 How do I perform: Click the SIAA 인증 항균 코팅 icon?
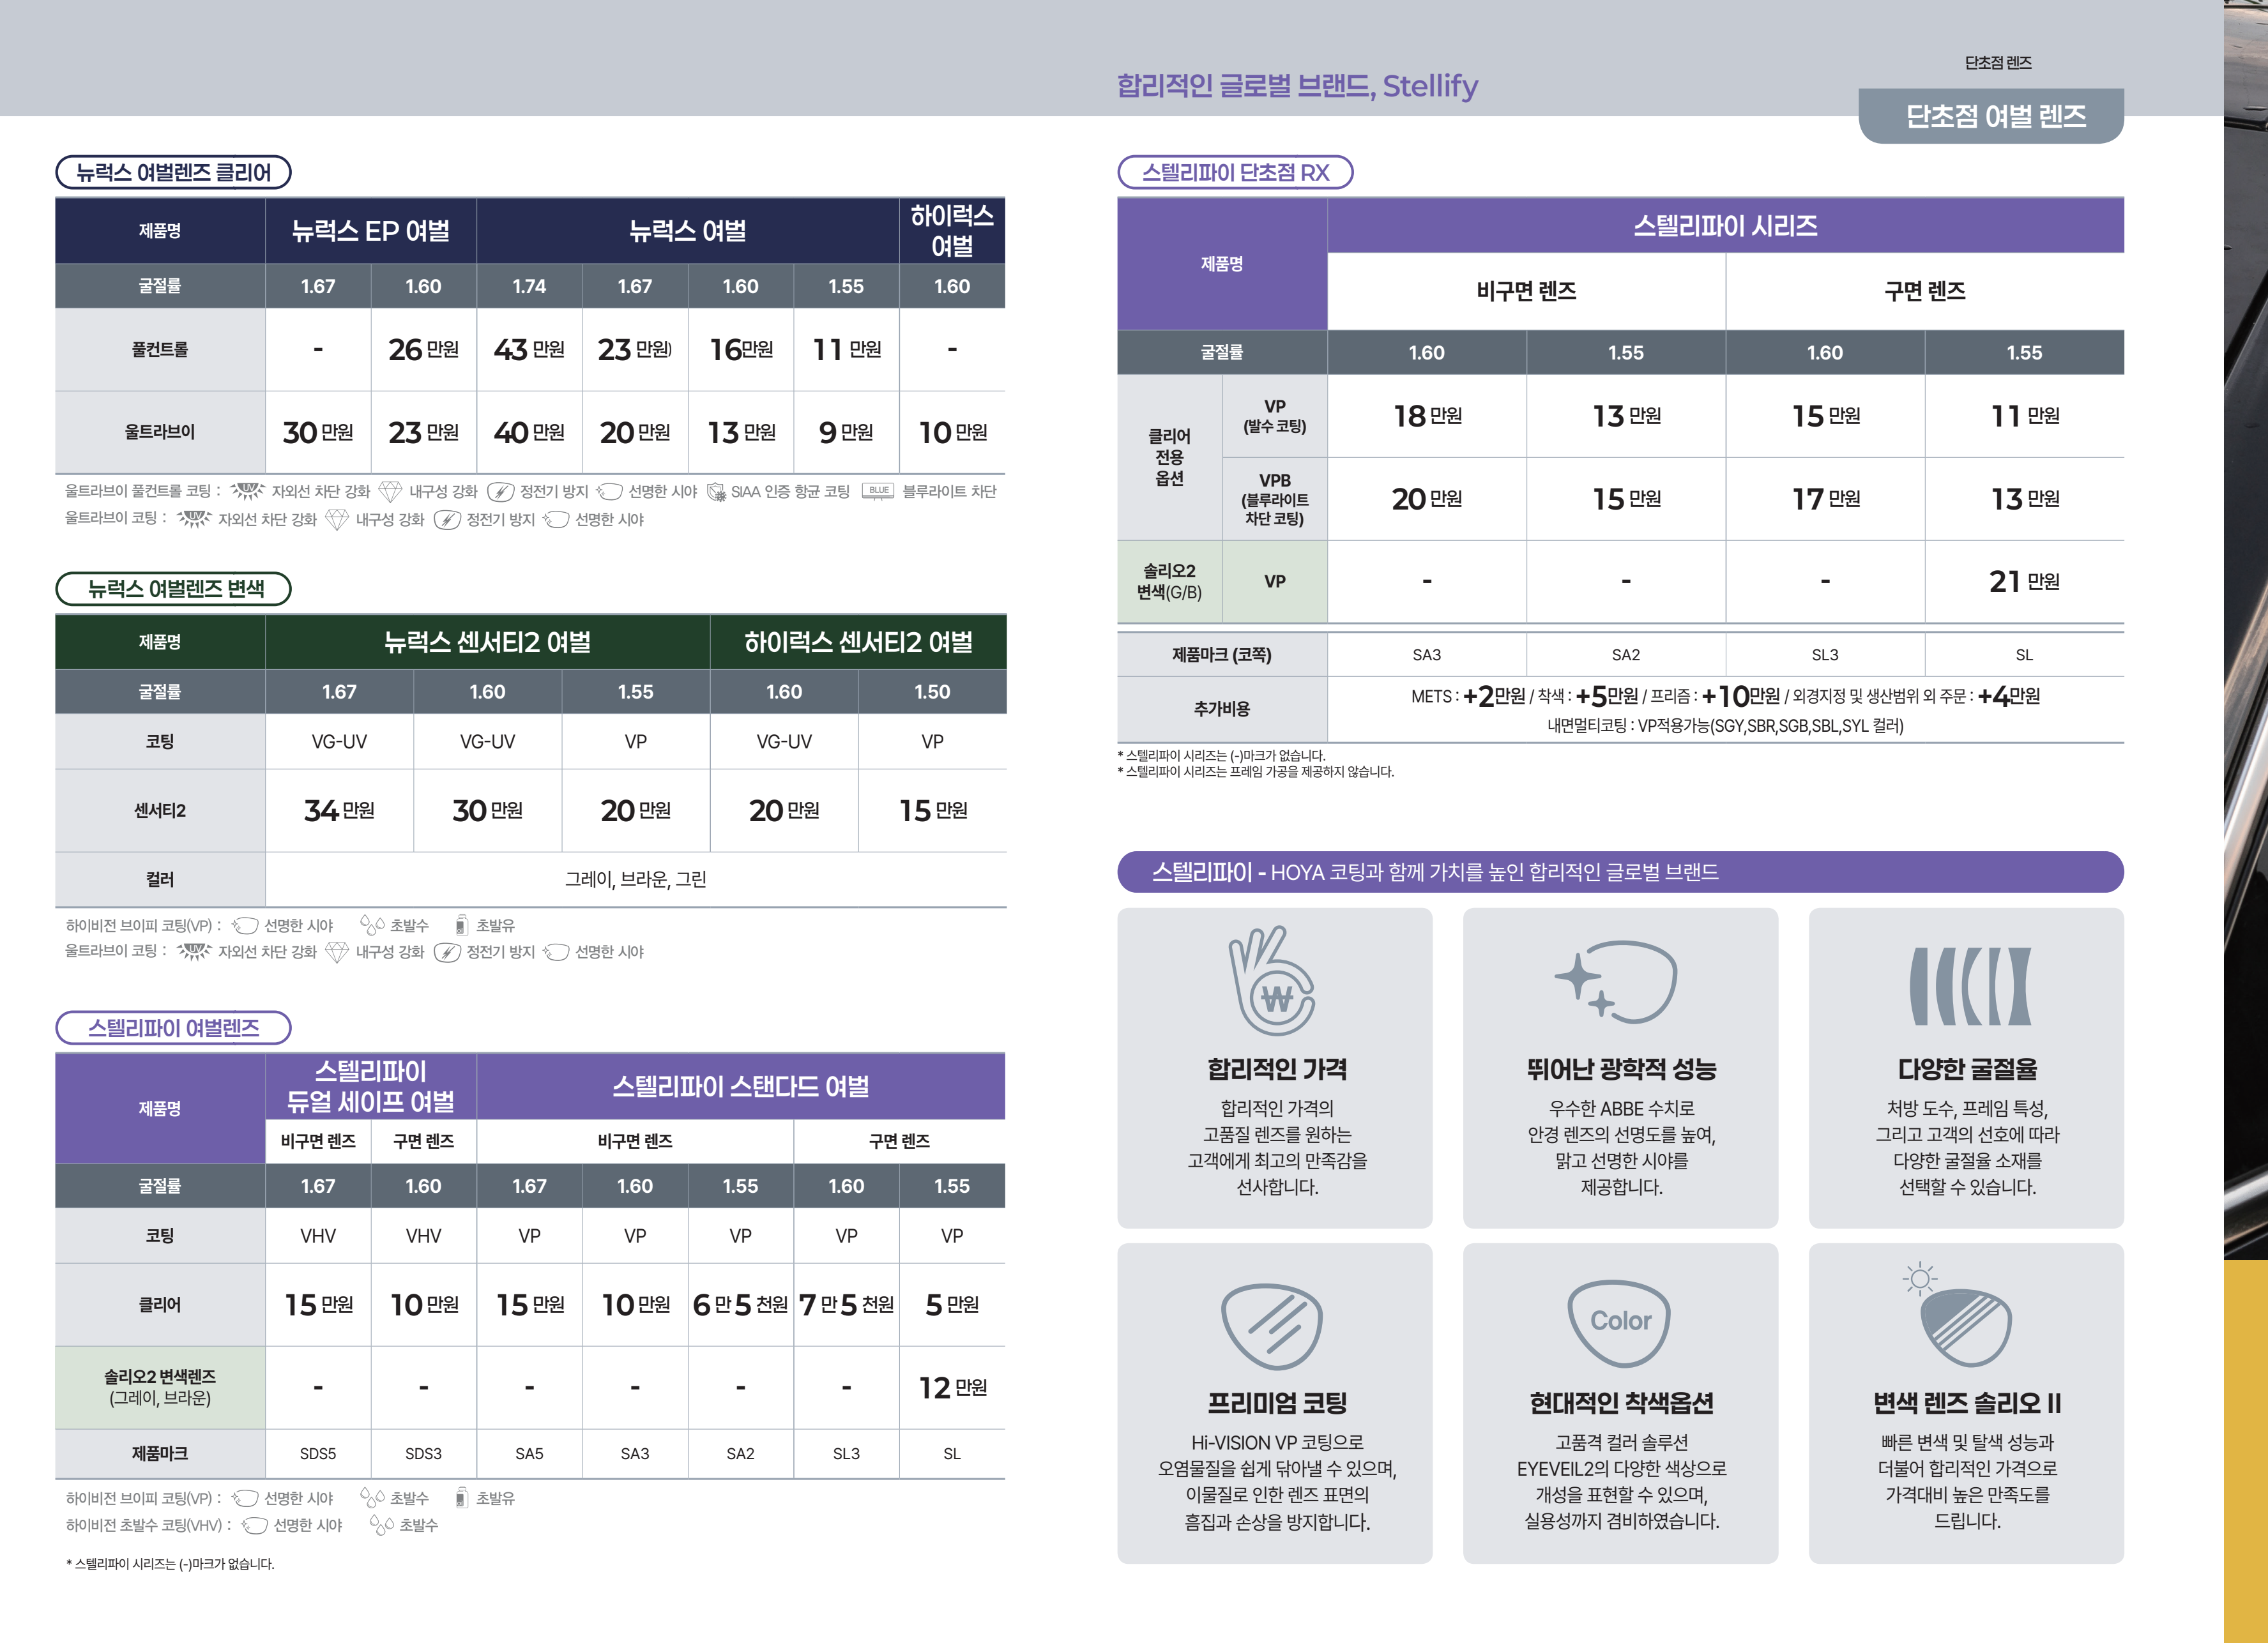pos(716,492)
